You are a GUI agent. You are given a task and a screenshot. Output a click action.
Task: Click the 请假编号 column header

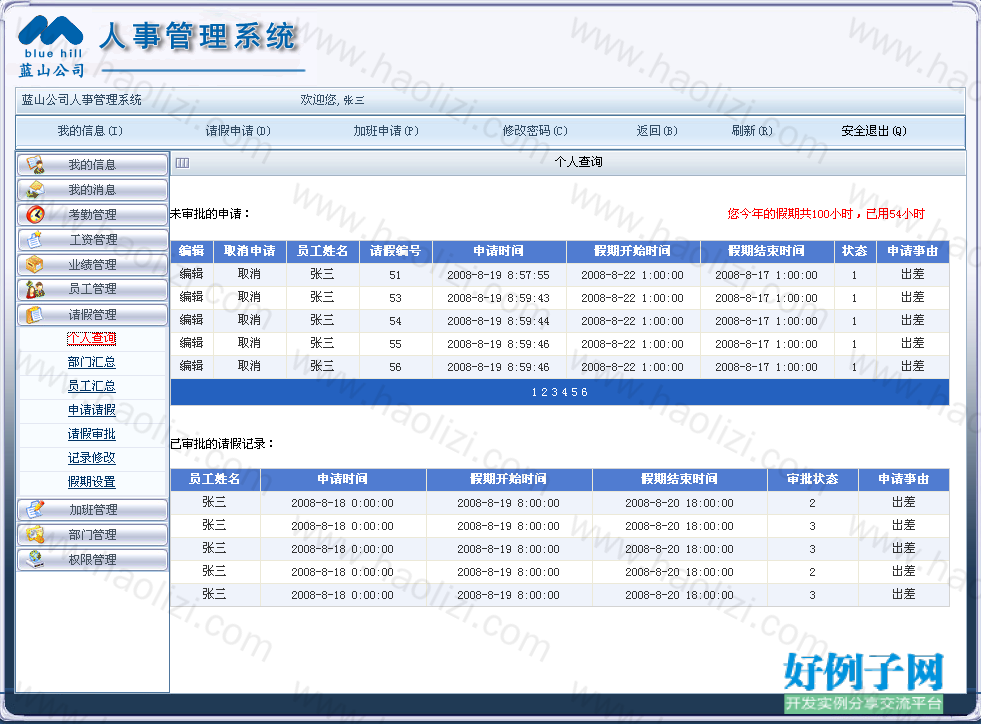395,251
